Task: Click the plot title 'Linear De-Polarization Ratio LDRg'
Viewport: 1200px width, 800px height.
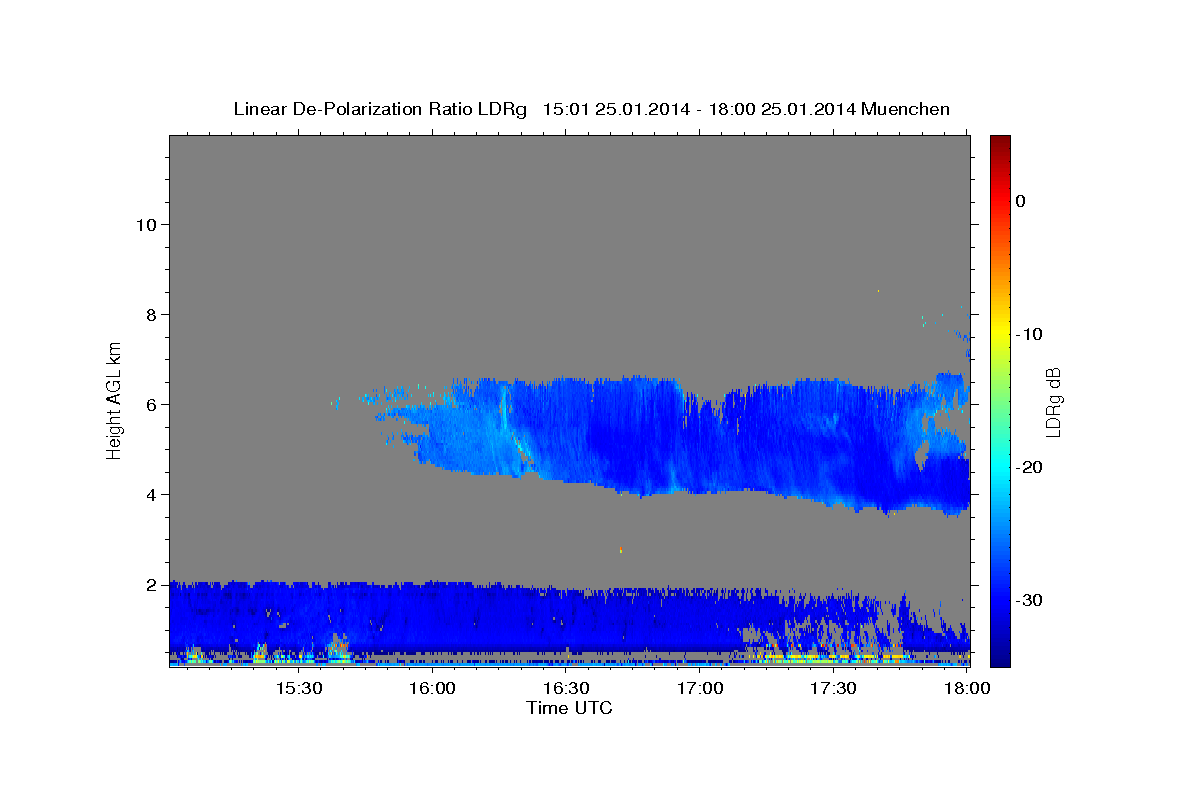Action: click(x=379, y=109)
